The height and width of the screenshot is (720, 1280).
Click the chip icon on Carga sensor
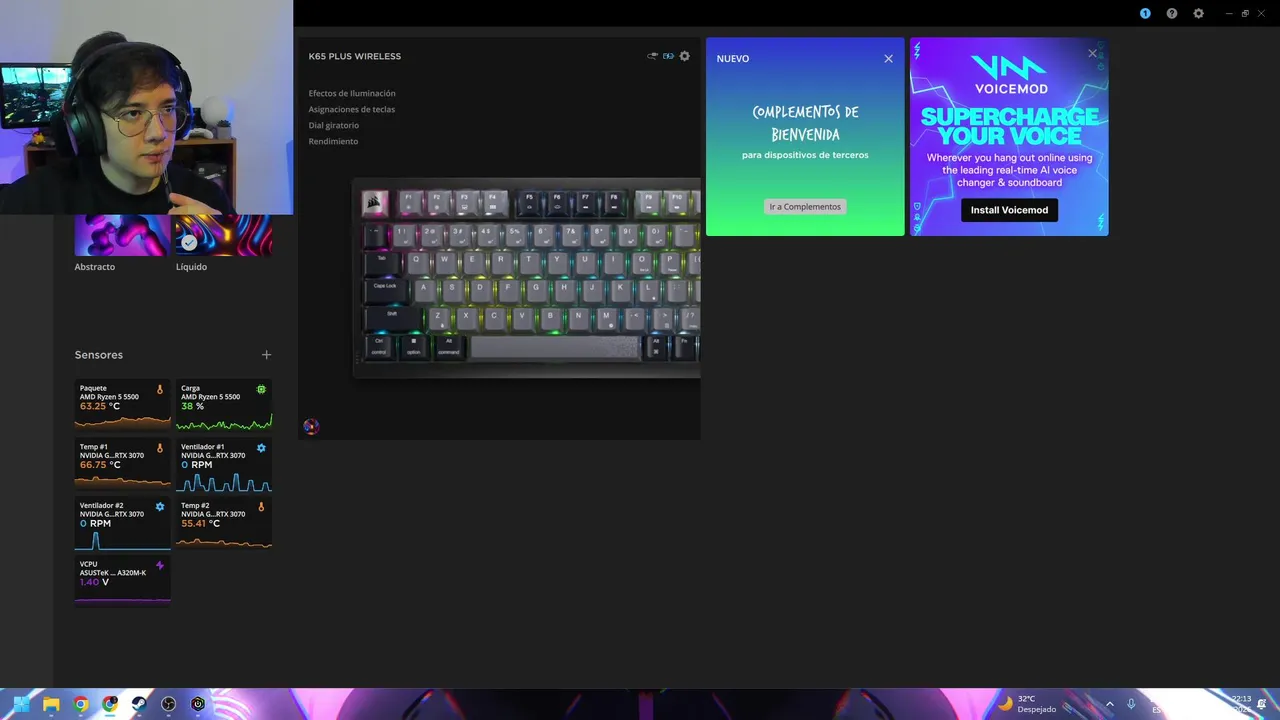pos(261,389)
